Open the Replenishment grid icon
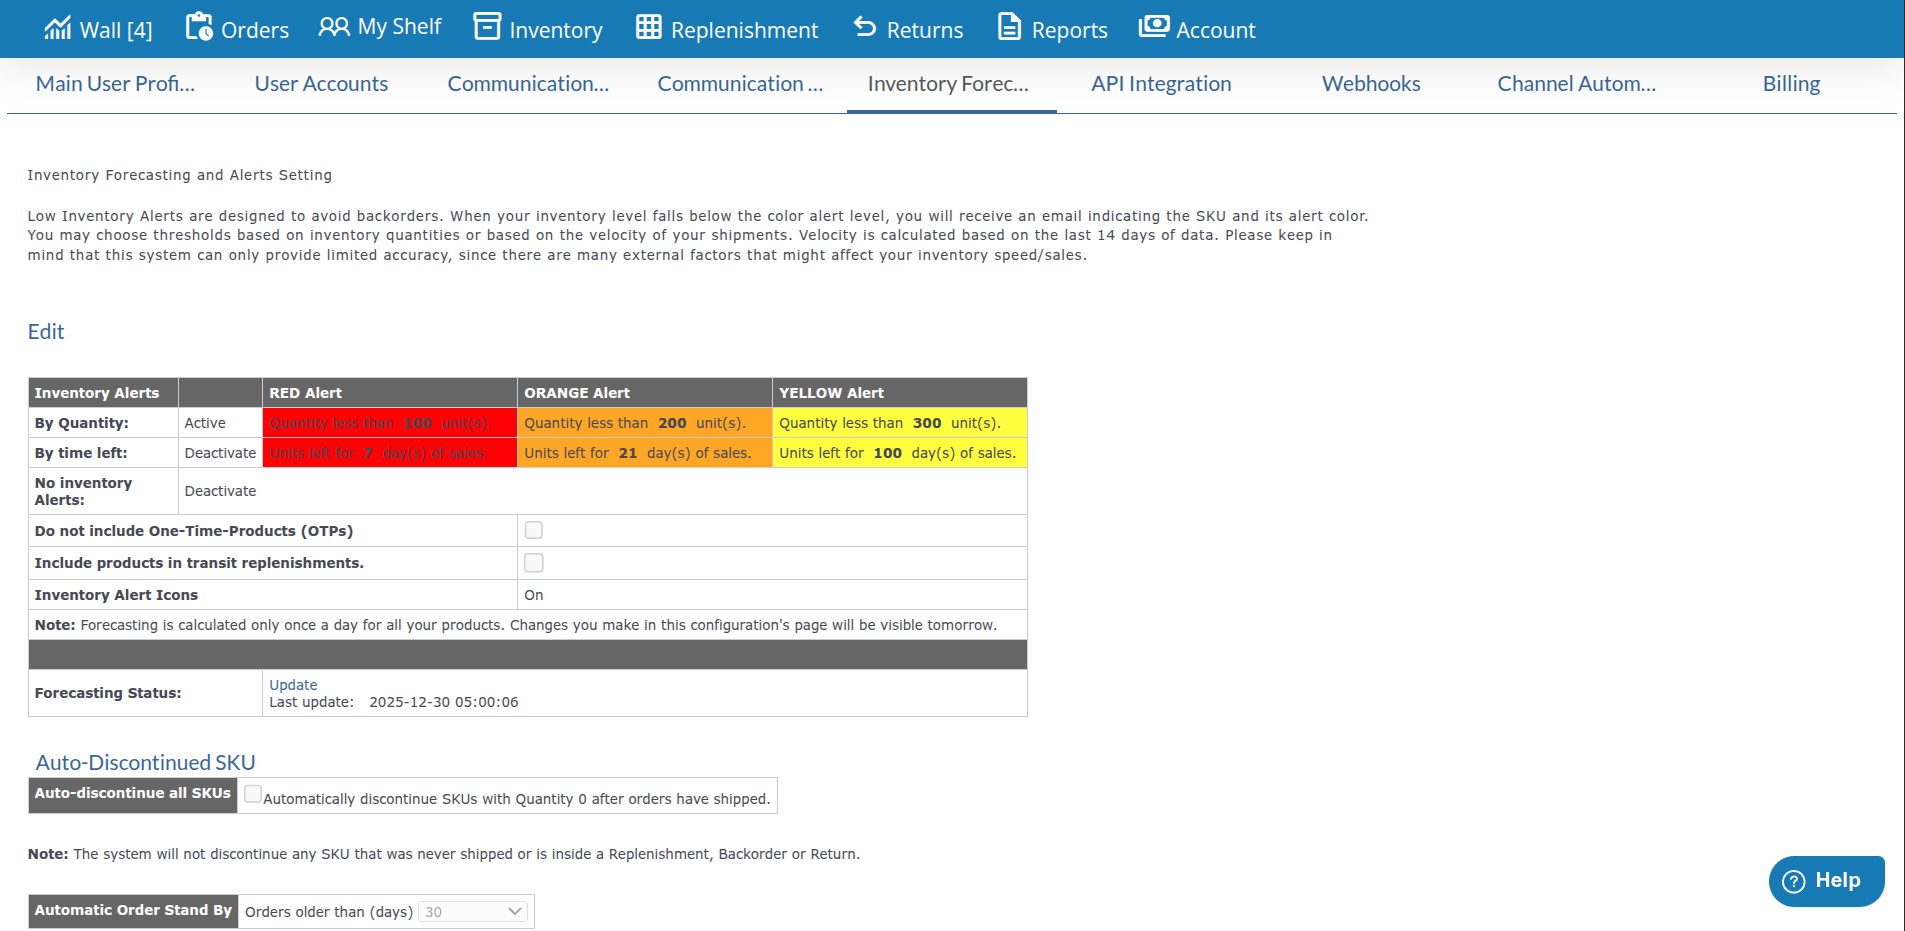The width and height of the screenshot is (1905, 931). pos(646,28)
